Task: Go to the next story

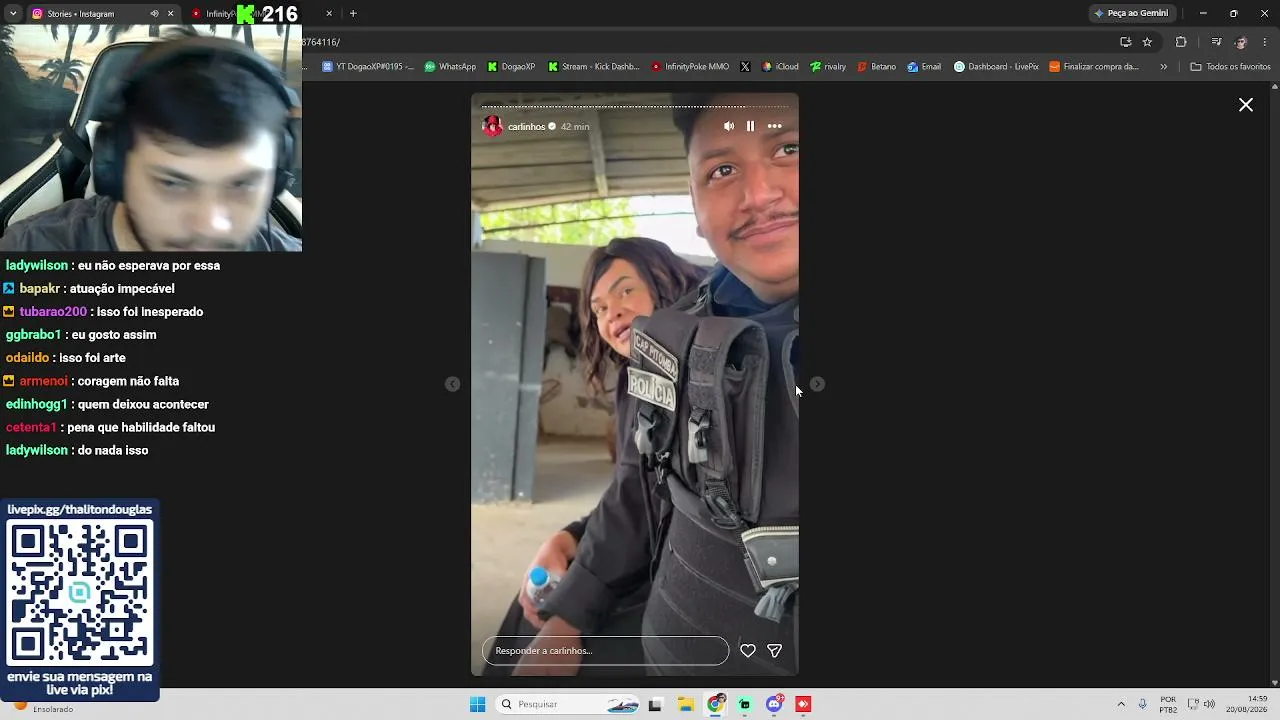Action: tap(817, 384)
